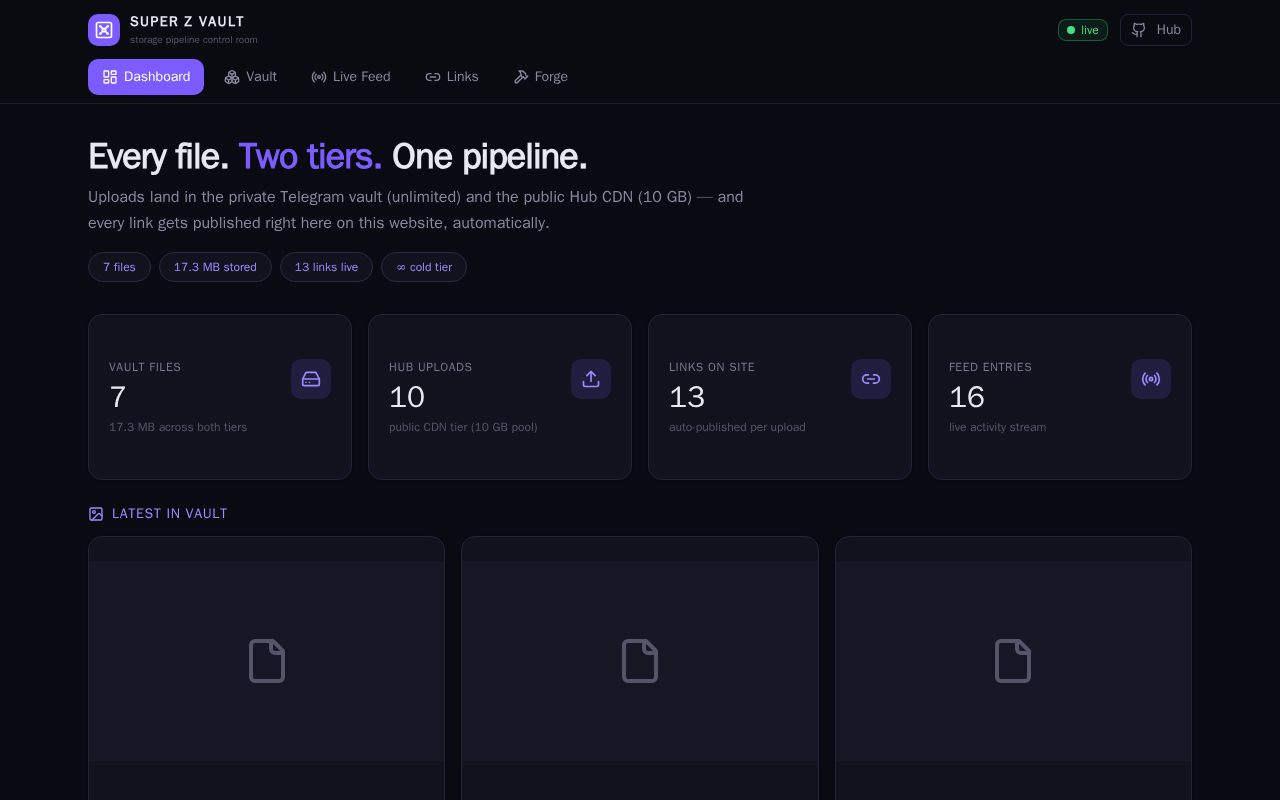Click '17.3 MB across both tiers' text
Viewport: 1280px width, 800px height.
pyautogui.click(x=178, y=427)
